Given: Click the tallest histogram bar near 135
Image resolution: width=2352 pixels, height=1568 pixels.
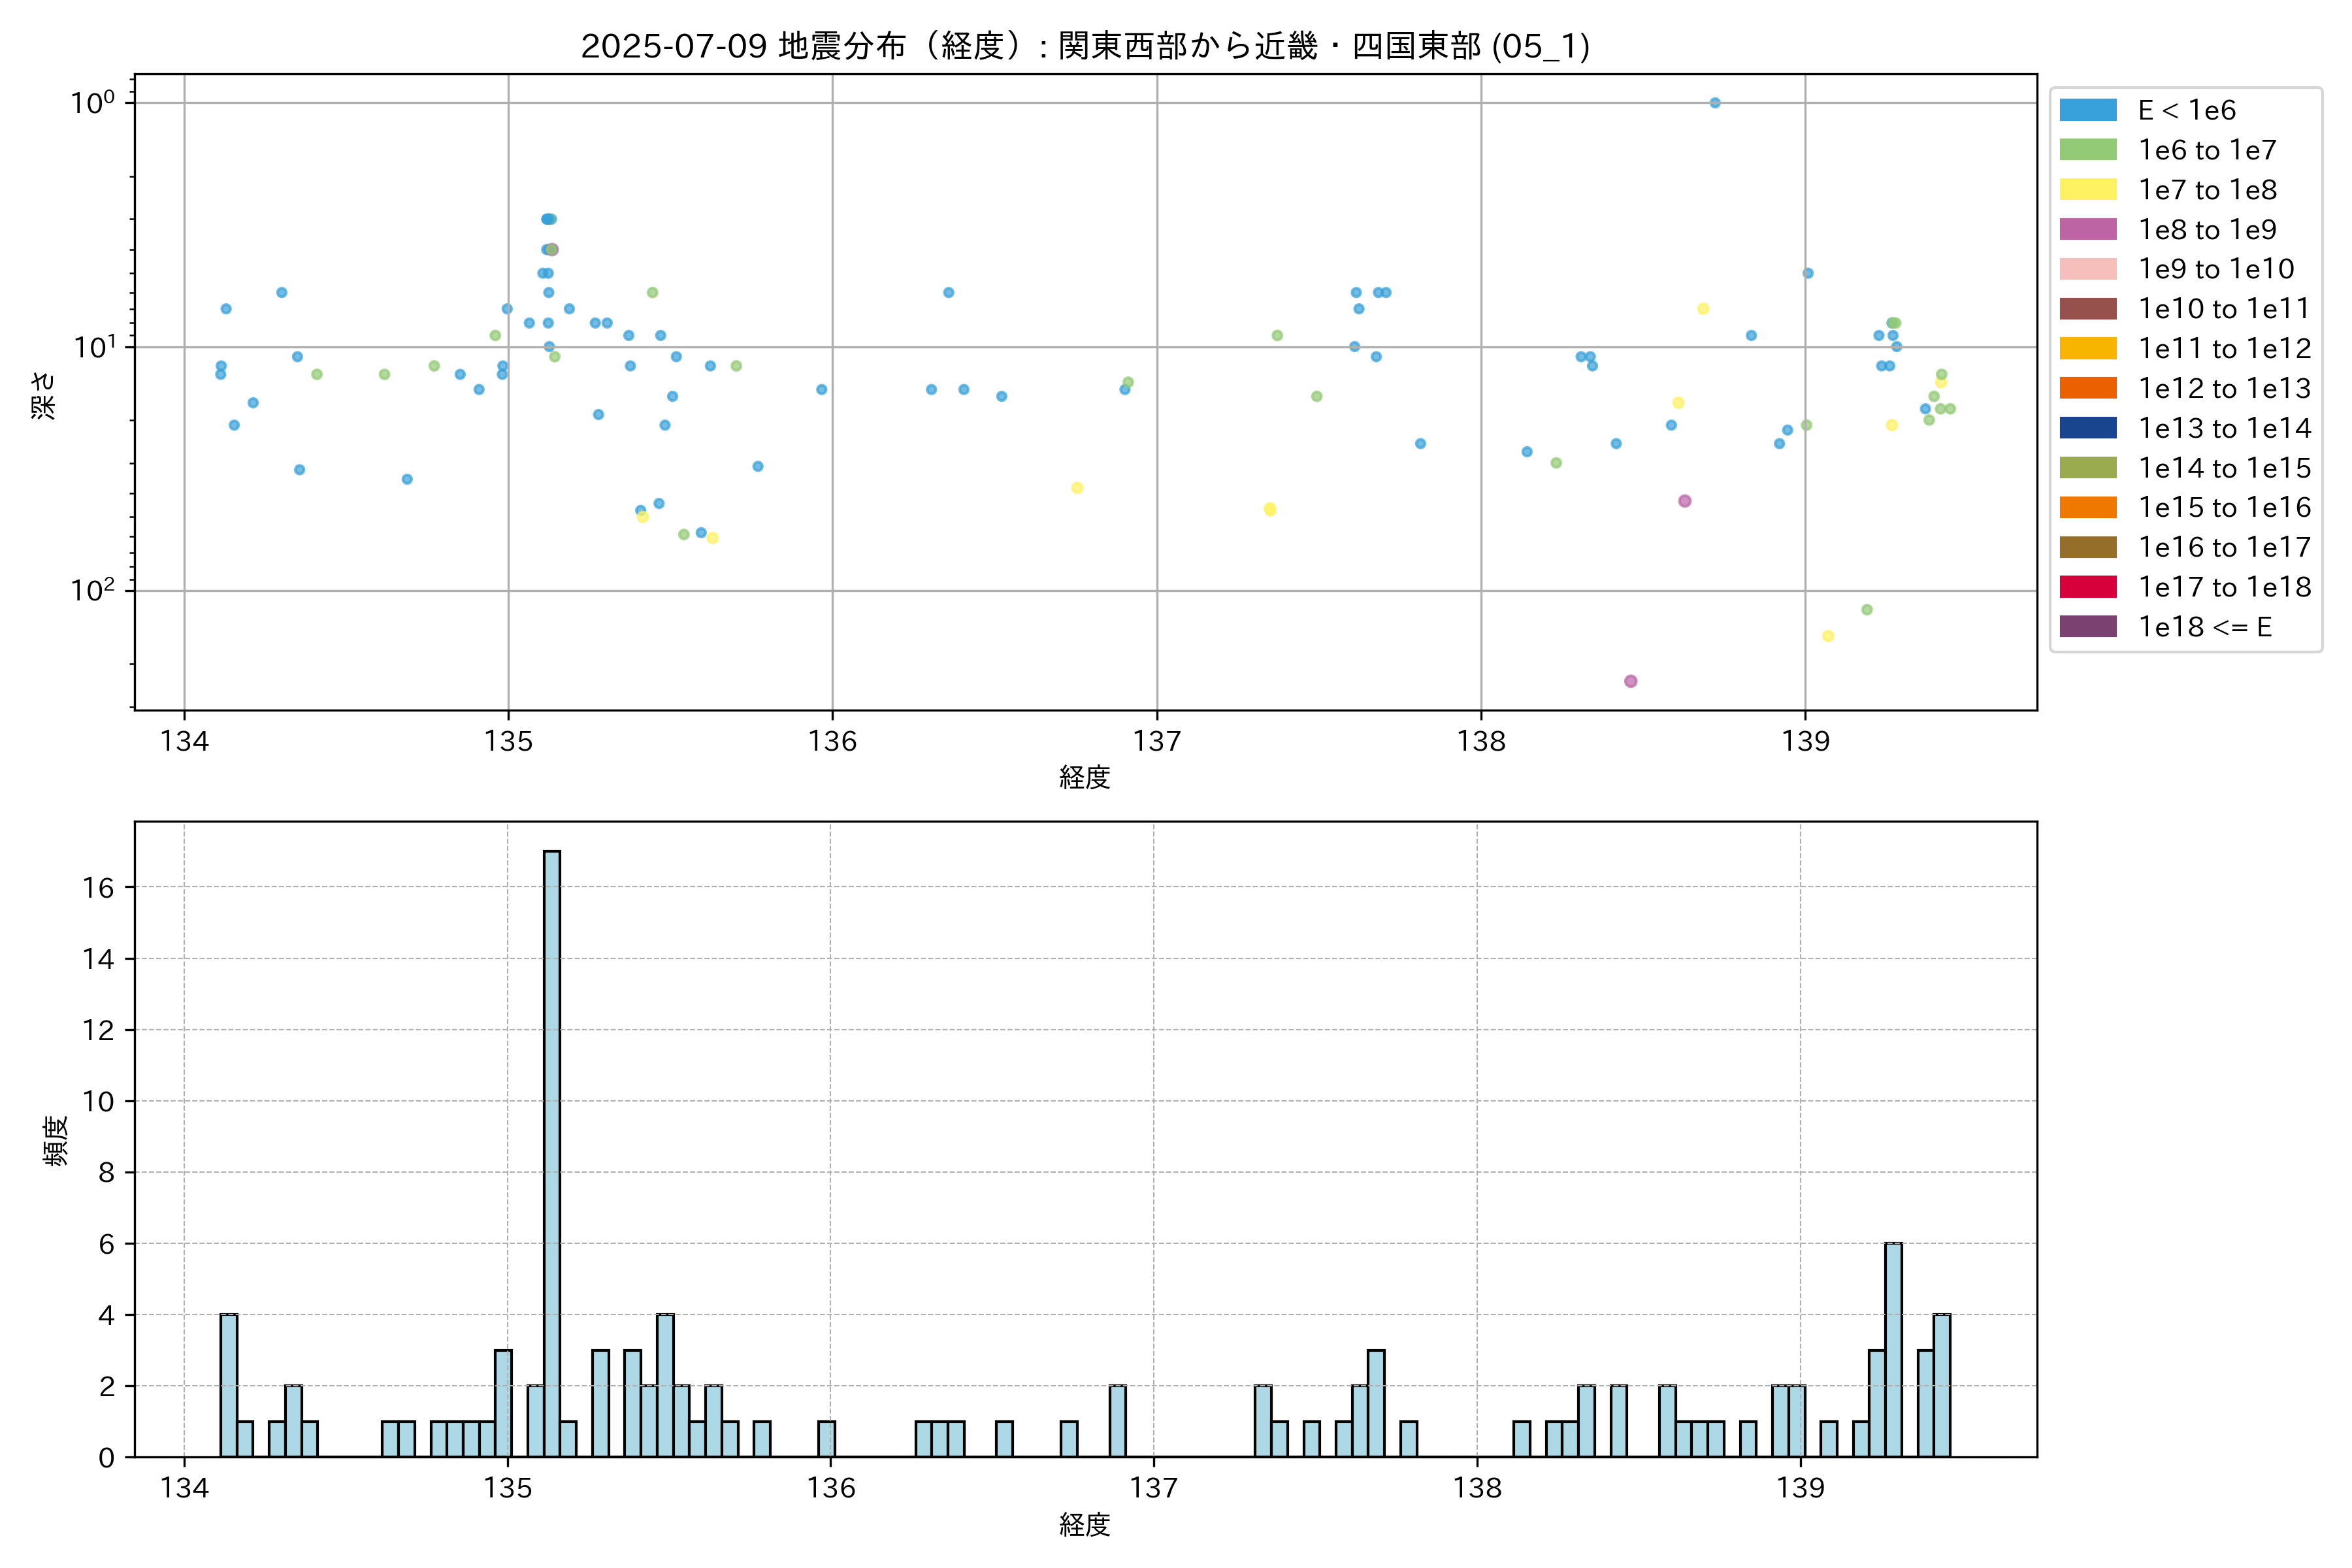Looking at the screenshot, I should 551,1150.
